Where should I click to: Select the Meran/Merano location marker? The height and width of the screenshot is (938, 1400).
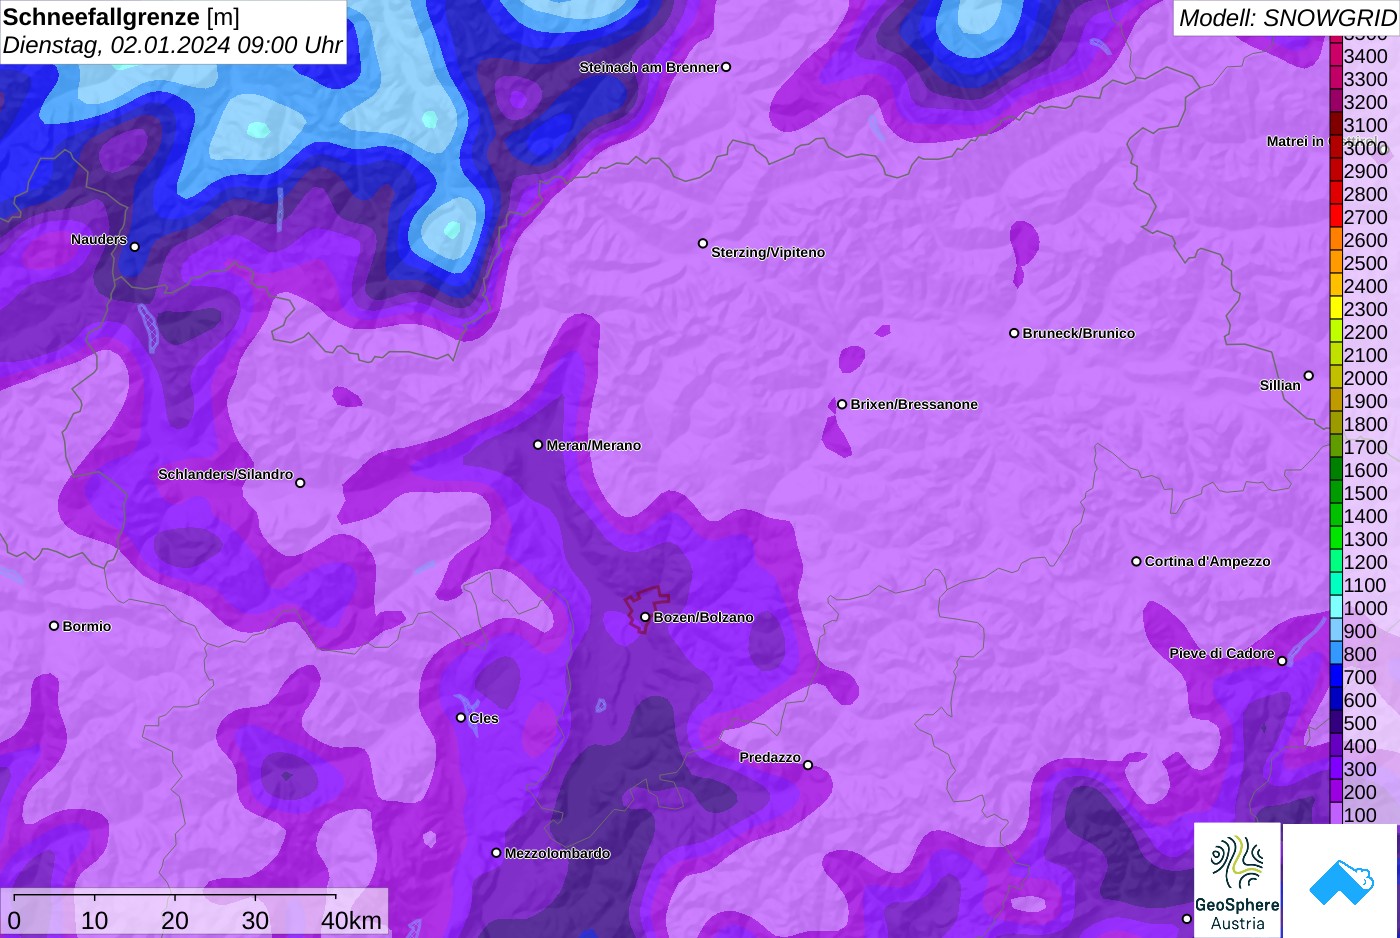[538, 445]
